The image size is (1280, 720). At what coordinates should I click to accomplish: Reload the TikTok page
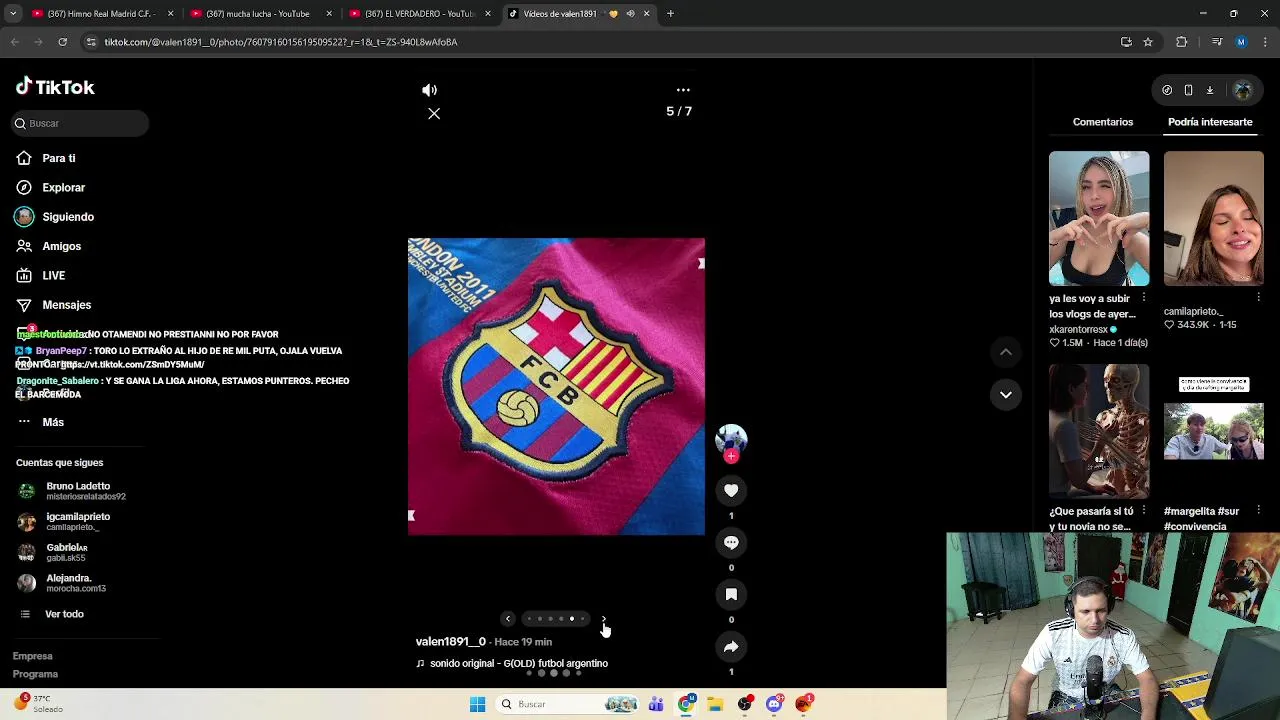[62, 42]
